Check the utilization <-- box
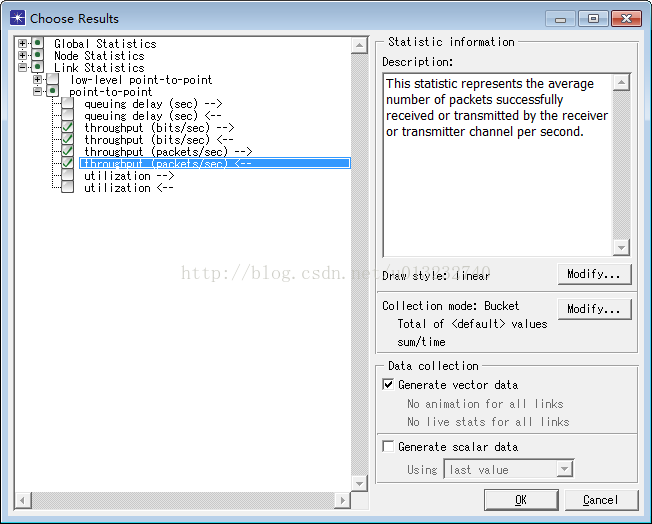 pyautogui.click(x=67, y=187)
